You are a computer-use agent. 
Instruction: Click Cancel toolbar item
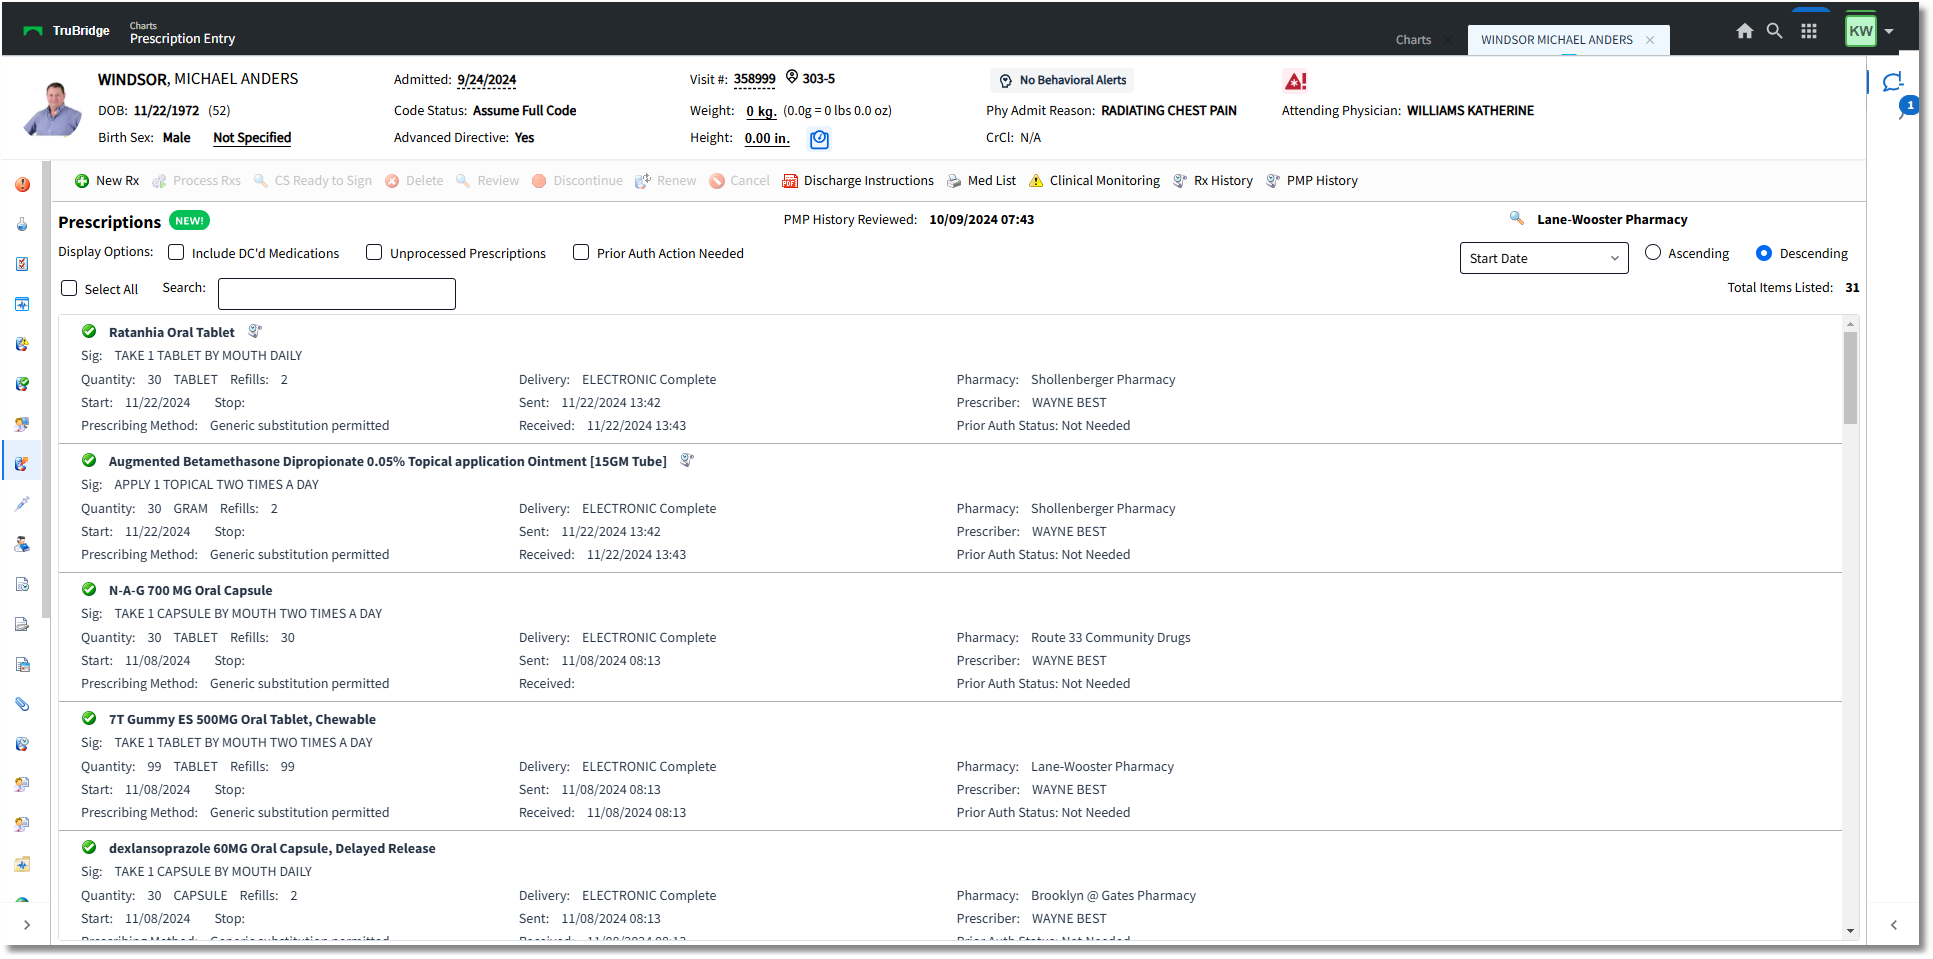coord(739,181)
